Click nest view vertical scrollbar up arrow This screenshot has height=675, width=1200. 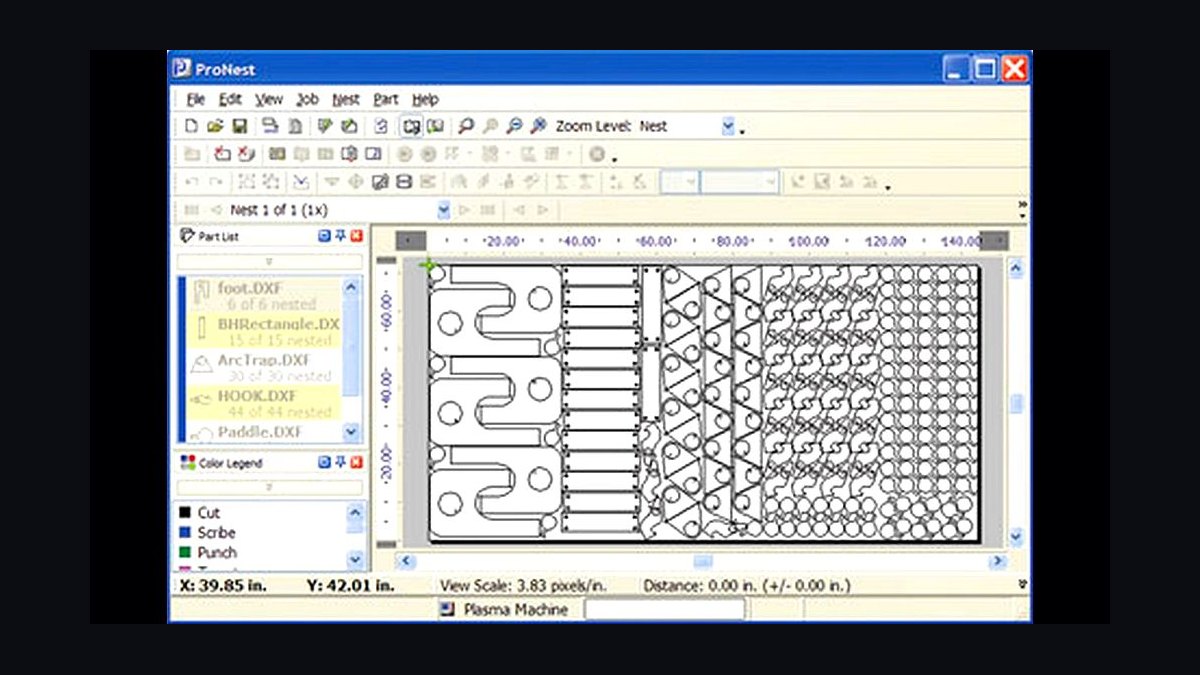[x=1016, y=269]
